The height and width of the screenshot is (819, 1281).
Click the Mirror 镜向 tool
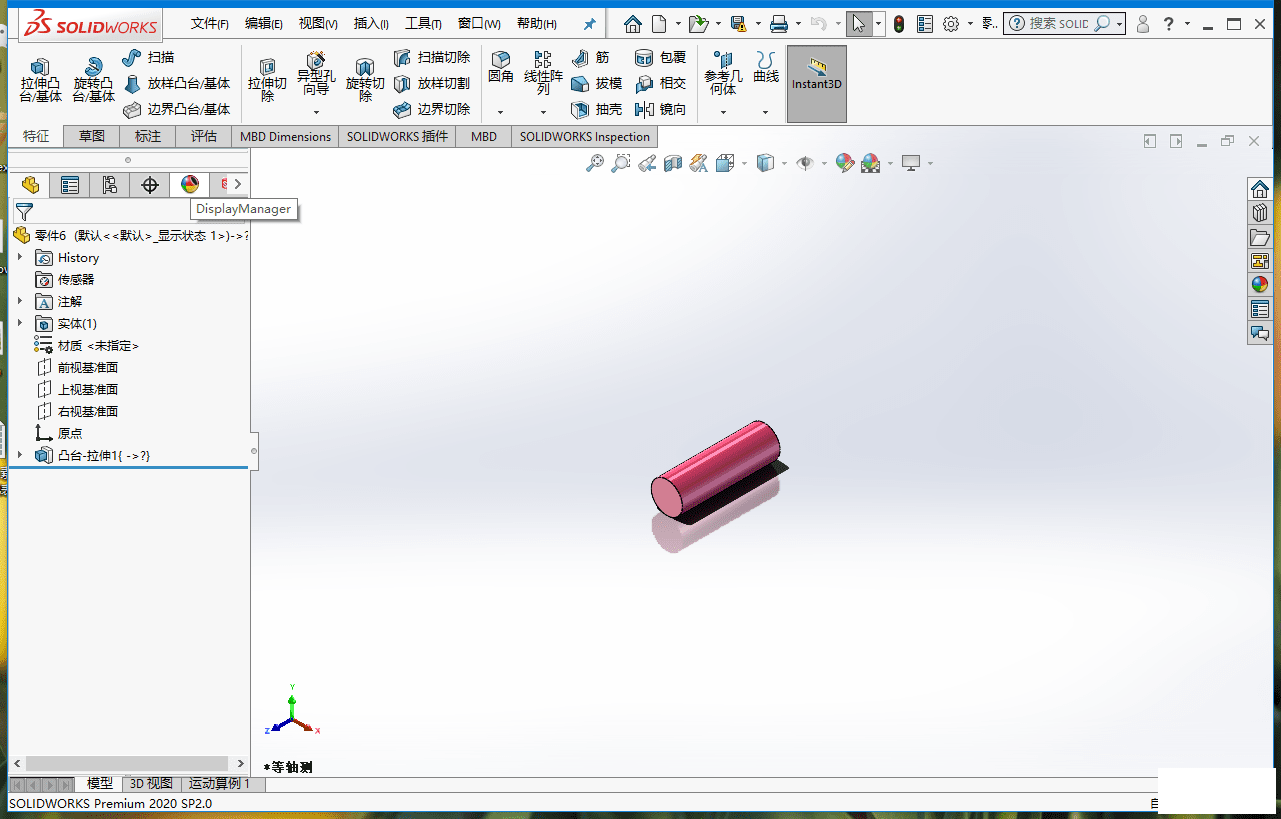pos(661,109)
